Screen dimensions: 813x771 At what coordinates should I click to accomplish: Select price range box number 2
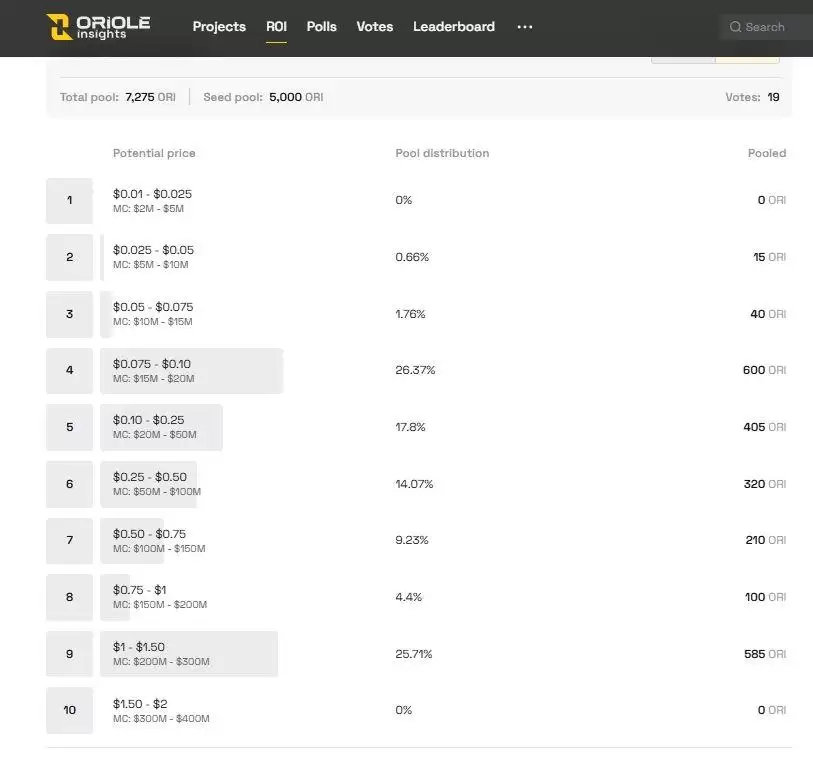click(69, 257)
